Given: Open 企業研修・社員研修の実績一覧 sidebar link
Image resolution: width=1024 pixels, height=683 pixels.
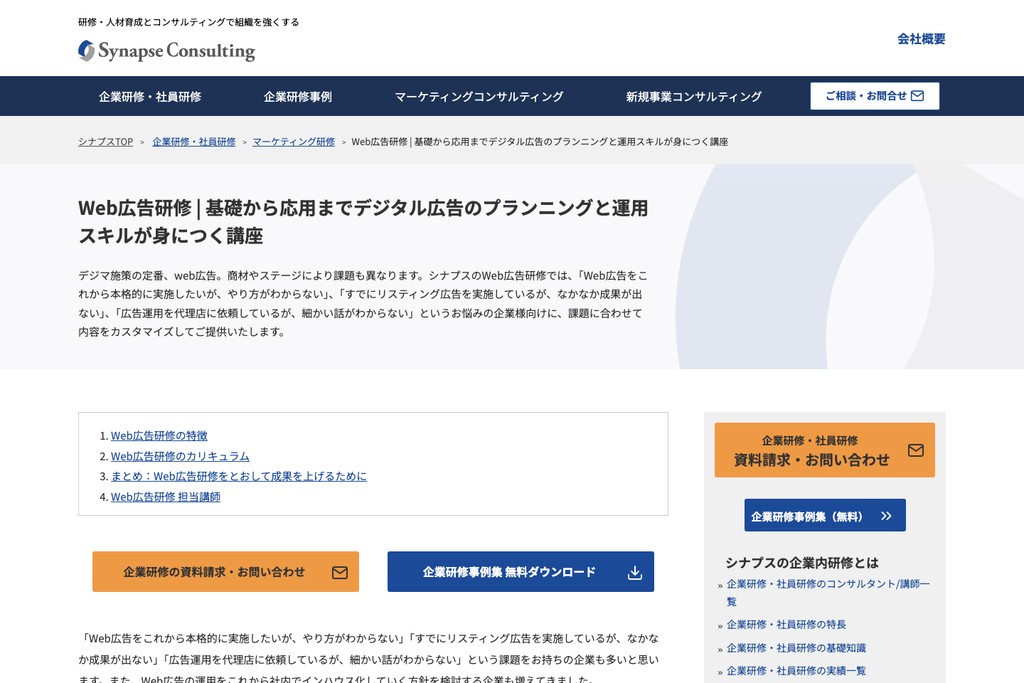Looking at the screenshot, I should click(x=796, y=671).
